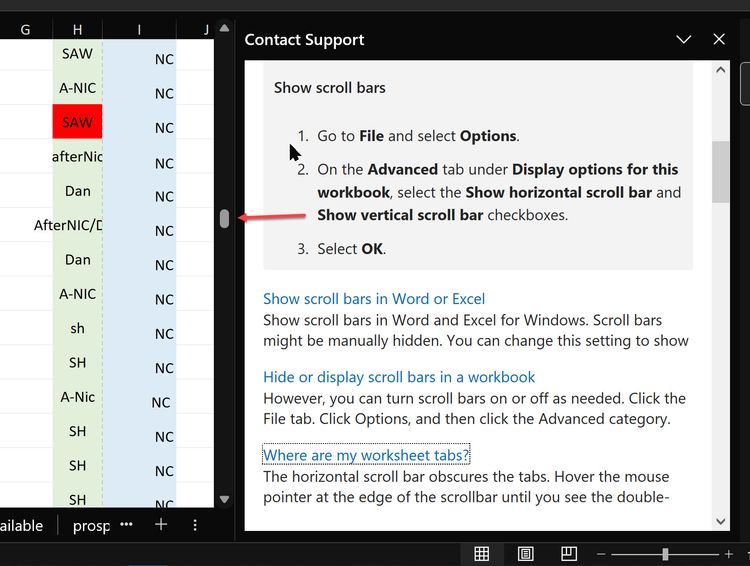
Task: Show more sheet tabs via ellipsis
Action: [x=126, y=524]
